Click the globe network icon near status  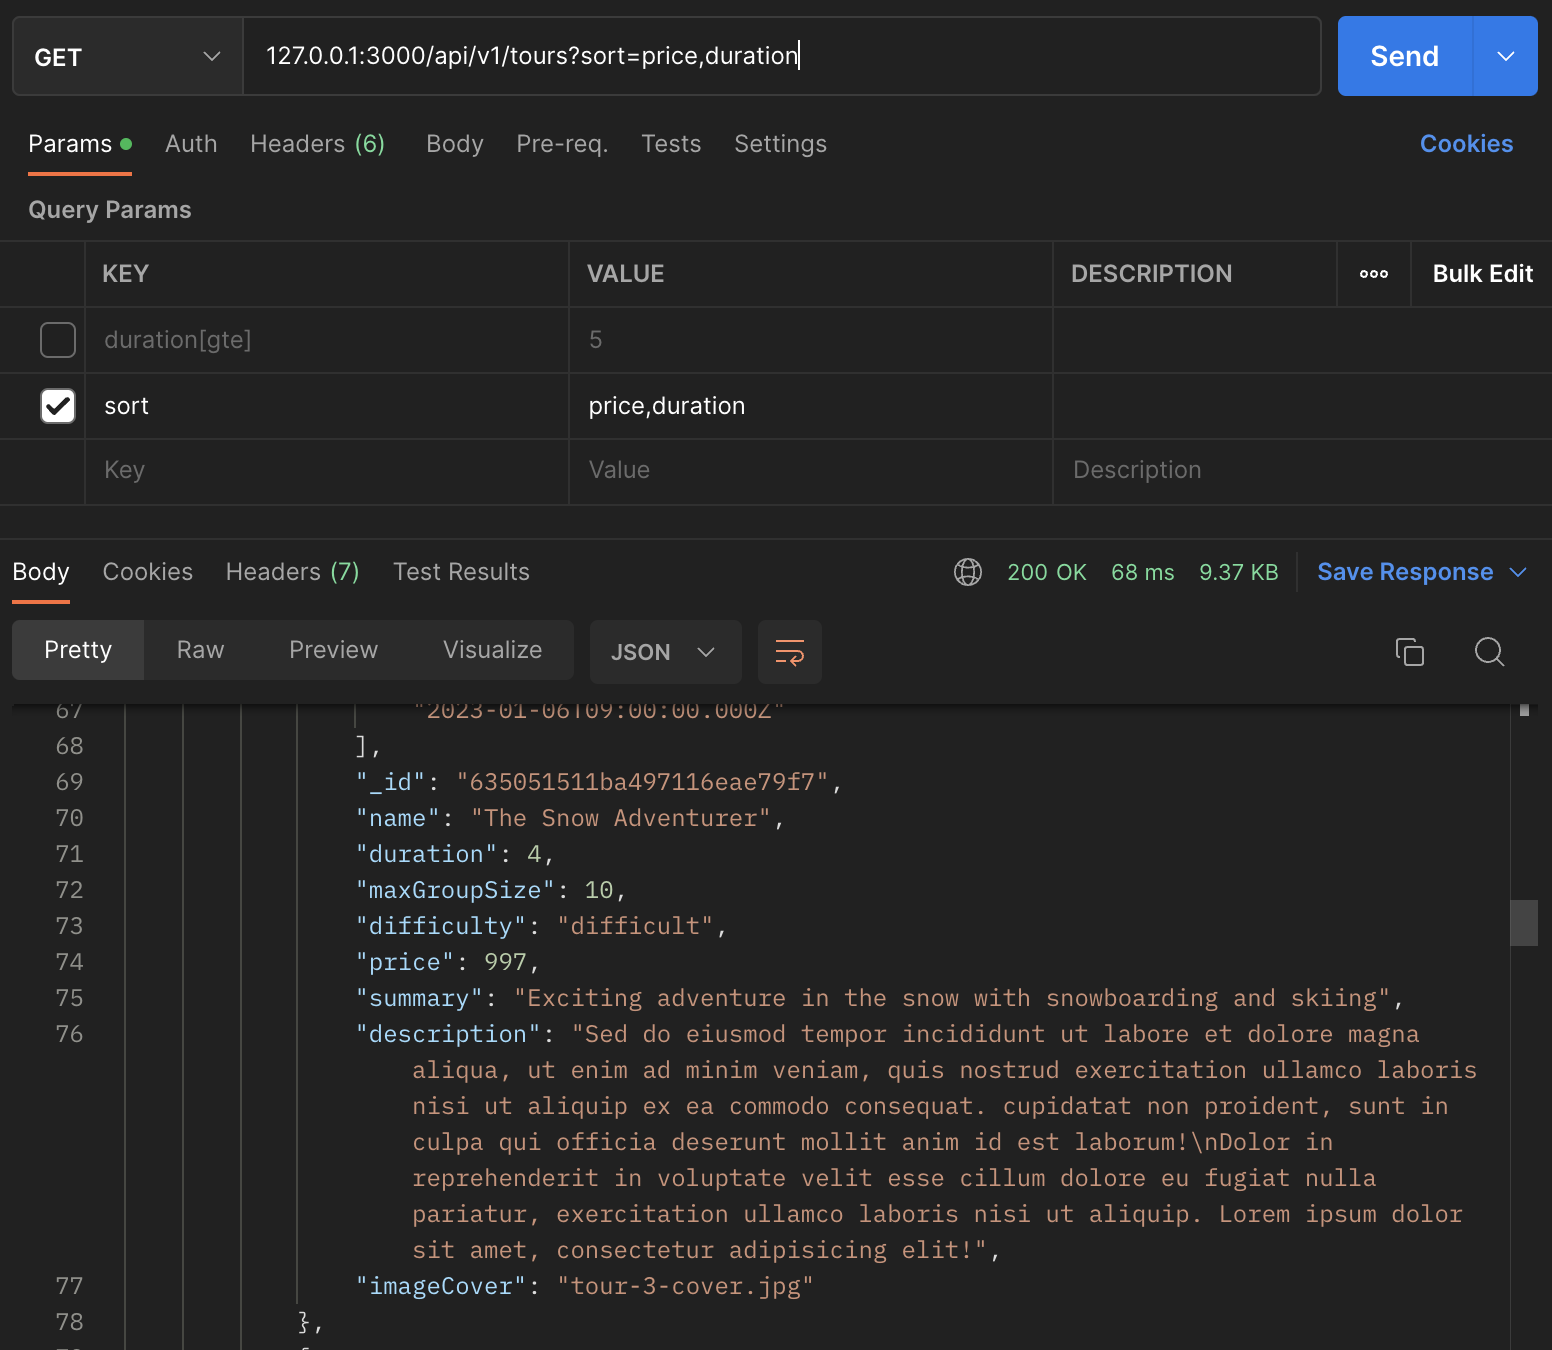click(967, 572)
